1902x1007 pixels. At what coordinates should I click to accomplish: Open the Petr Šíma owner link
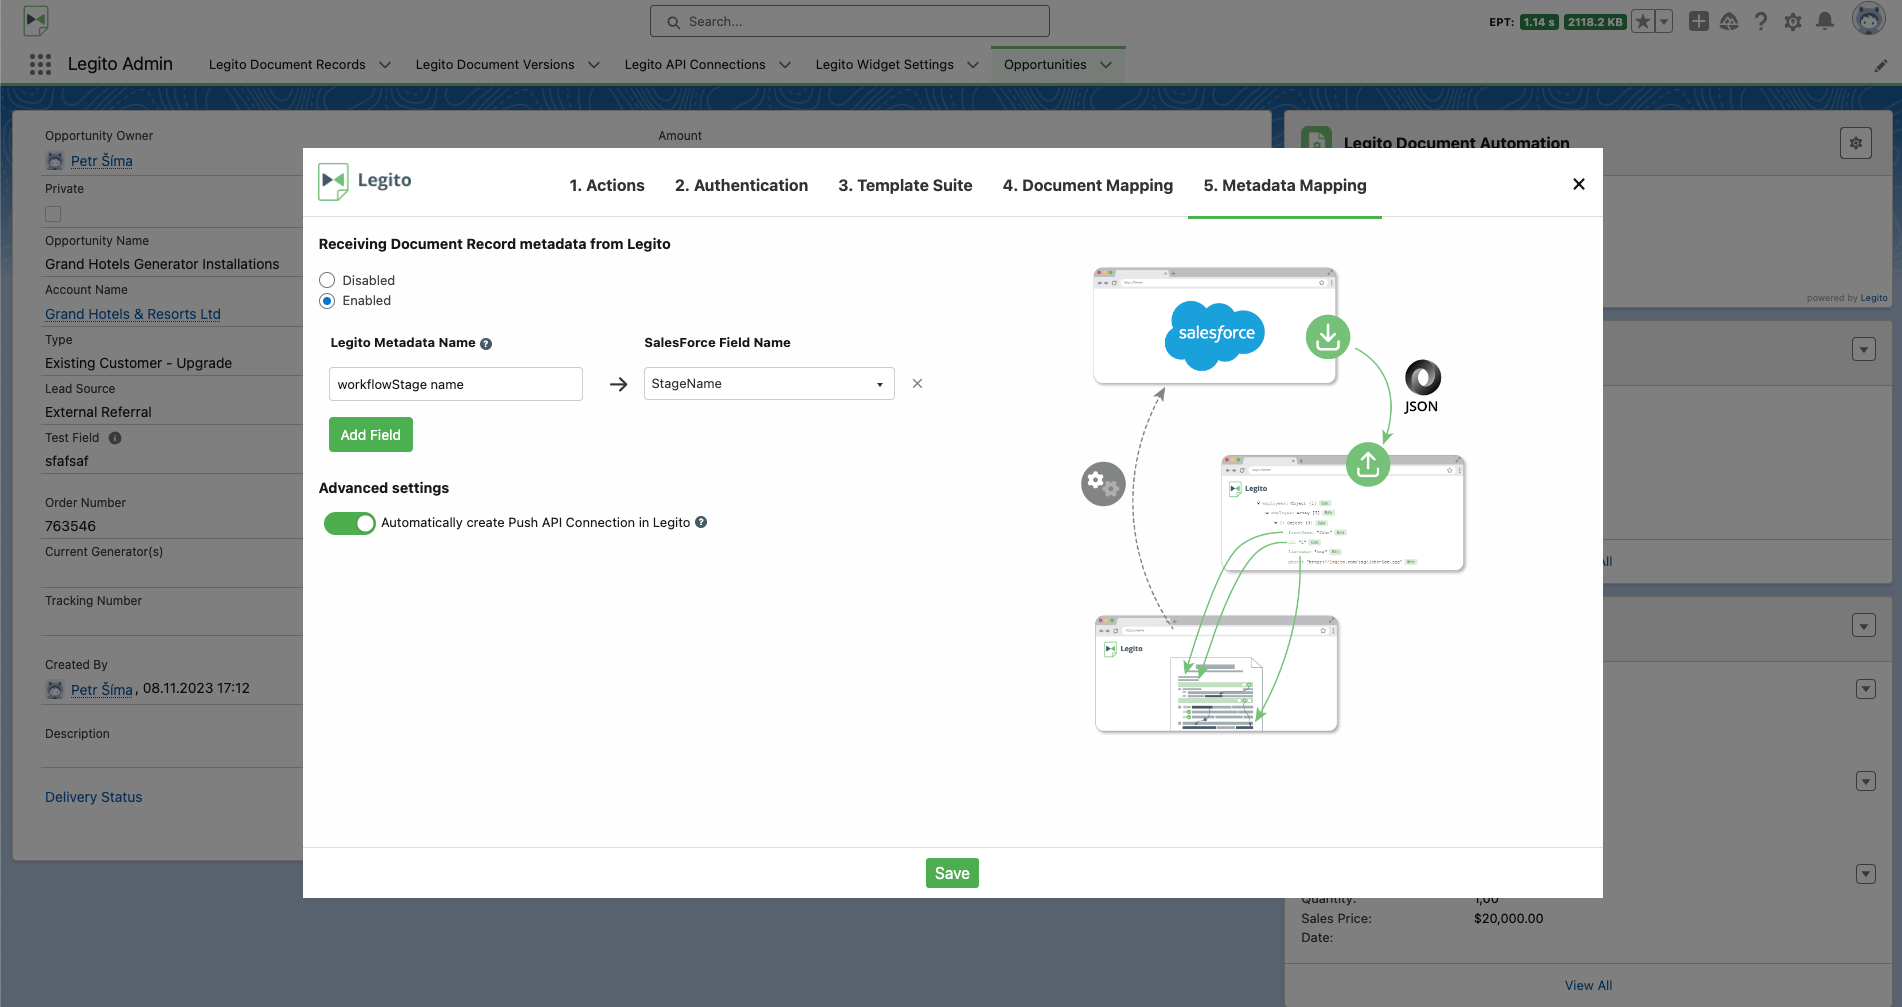tap(102, 161)
